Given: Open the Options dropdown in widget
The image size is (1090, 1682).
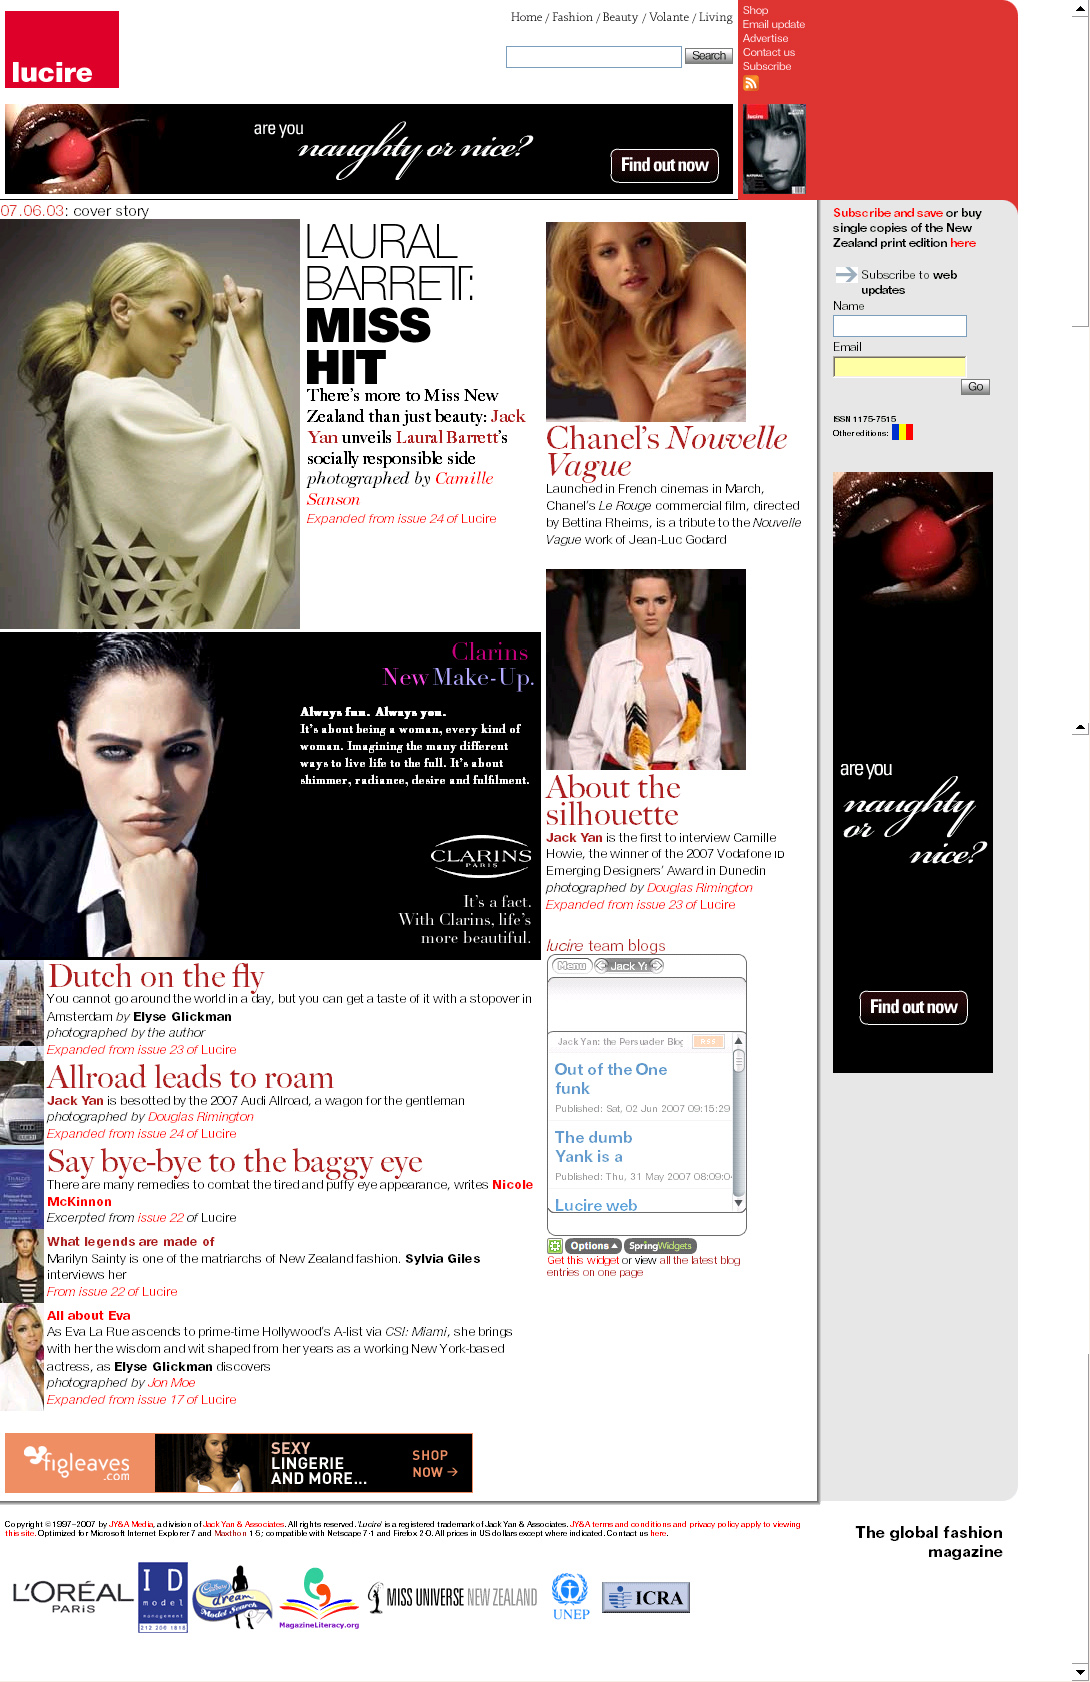Looking at the screenshot, I should pyautogui.click(x=594, y=1246).
